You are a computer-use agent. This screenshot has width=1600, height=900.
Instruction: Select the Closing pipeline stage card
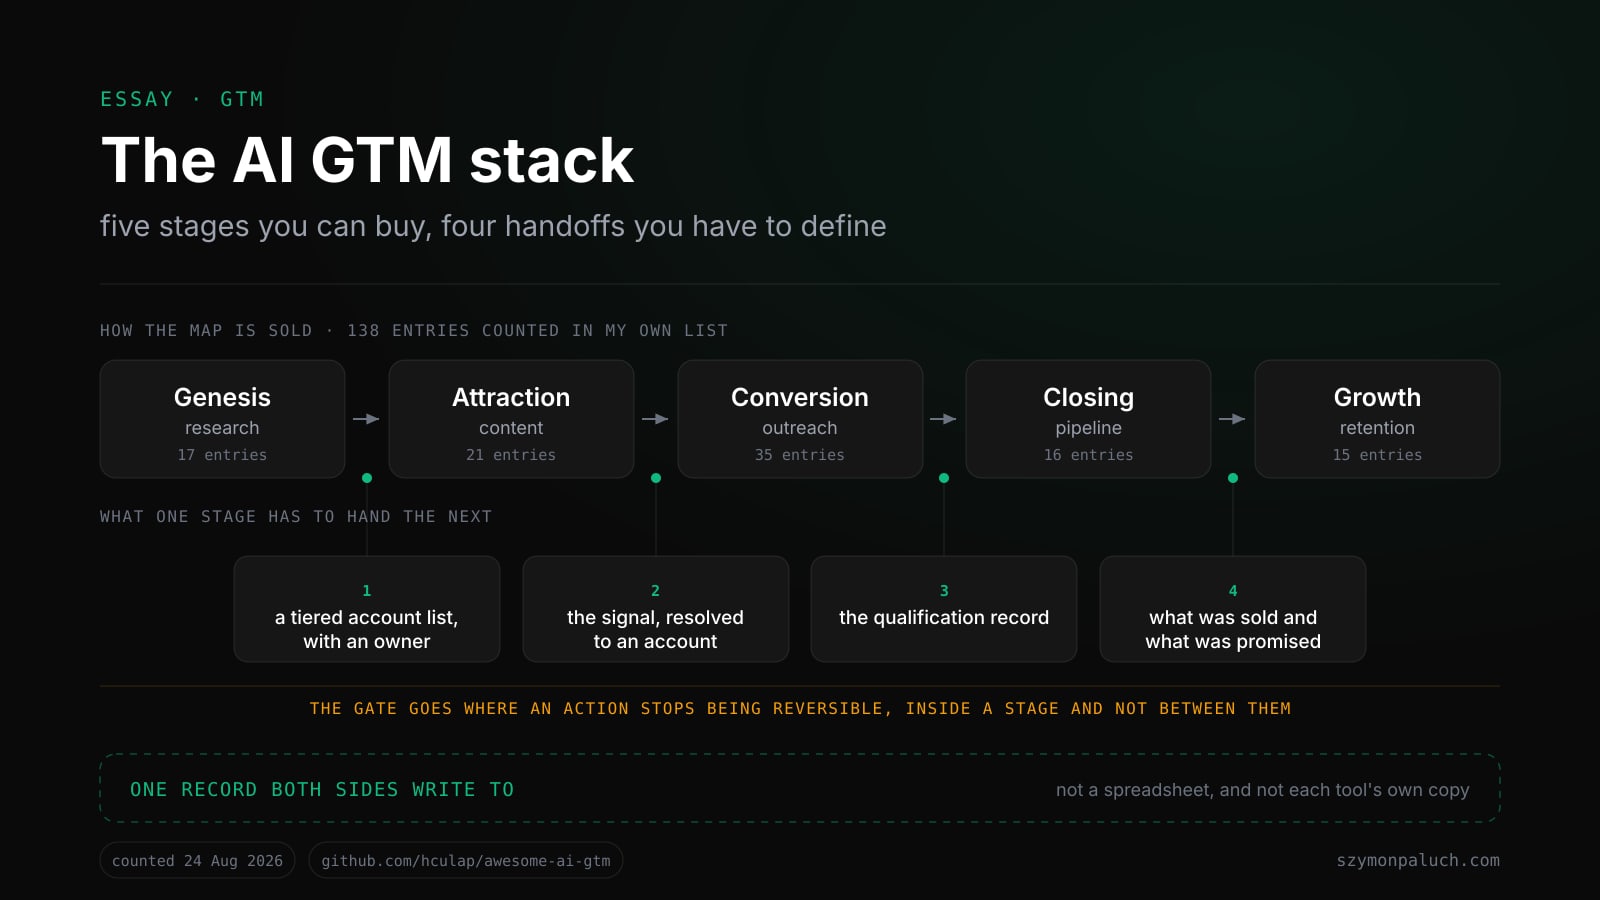[x=1088, y=419]
